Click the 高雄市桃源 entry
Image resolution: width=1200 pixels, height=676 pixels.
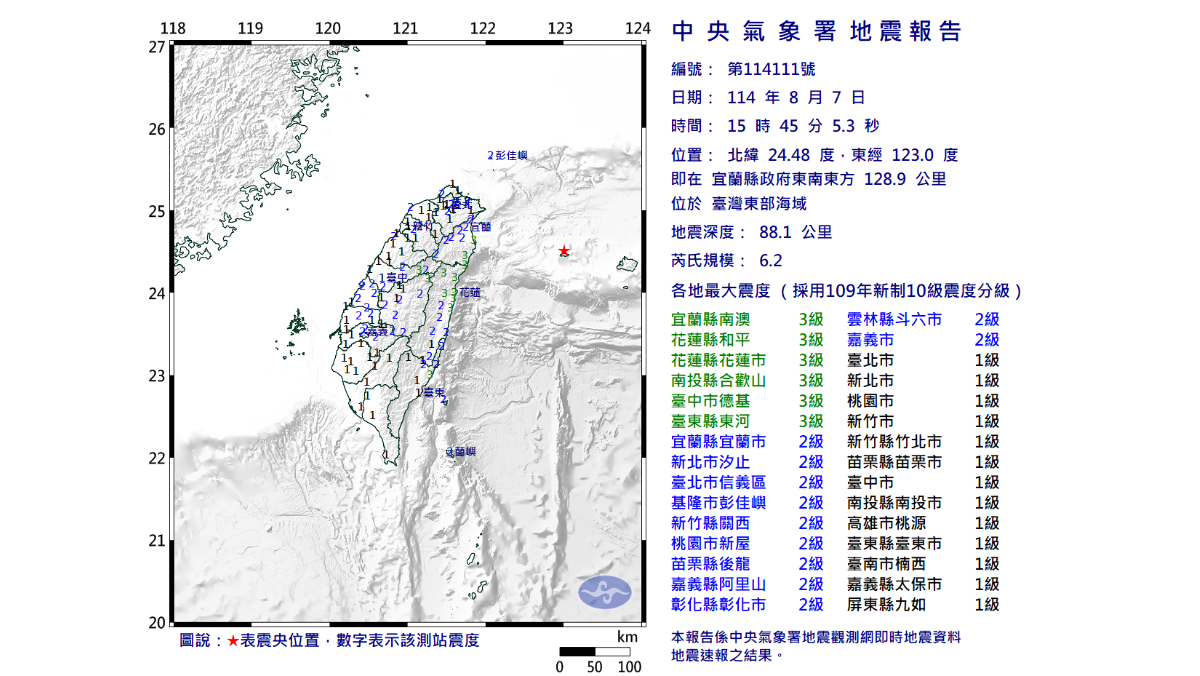point(885,523)
